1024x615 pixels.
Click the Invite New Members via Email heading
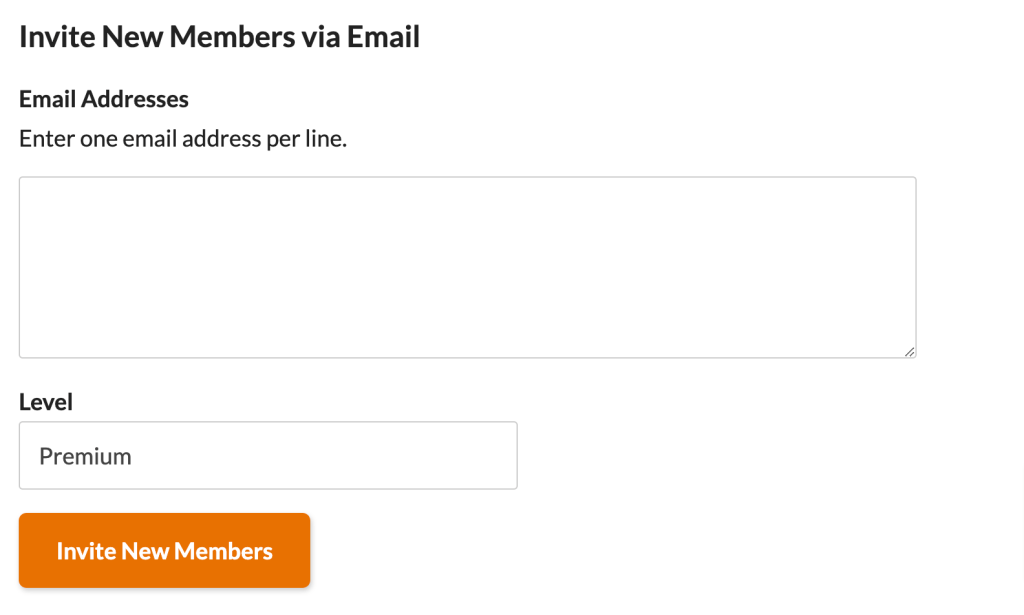219,36
